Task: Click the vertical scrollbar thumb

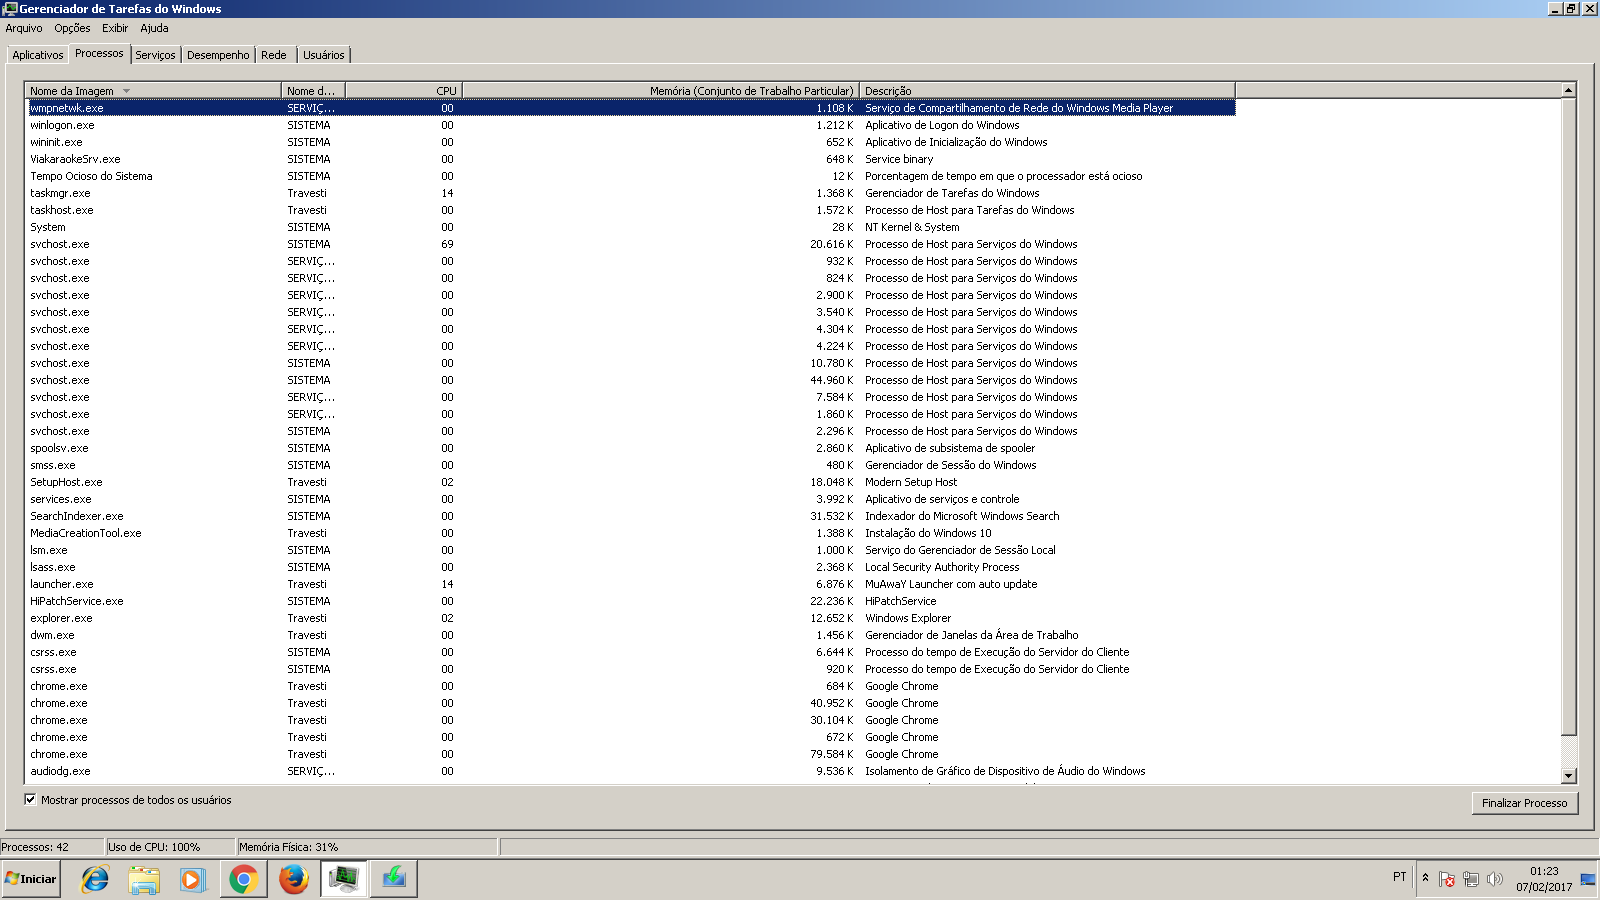Action: 1568,416
